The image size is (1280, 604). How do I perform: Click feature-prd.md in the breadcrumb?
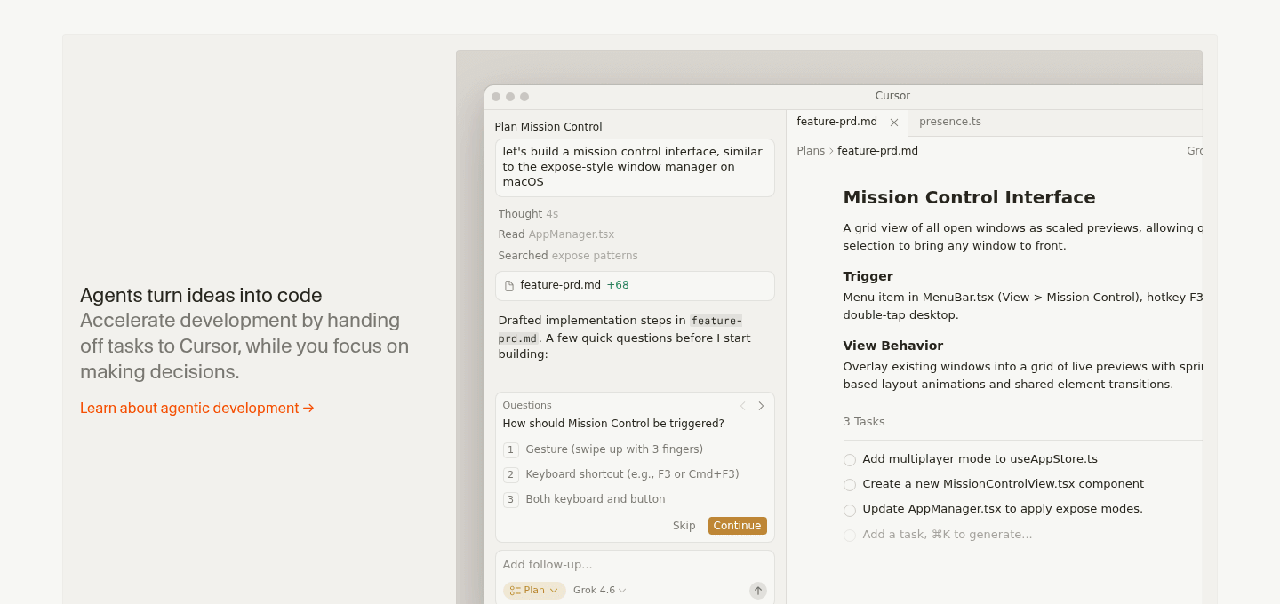pyautogui.click(x=877, y=151)
